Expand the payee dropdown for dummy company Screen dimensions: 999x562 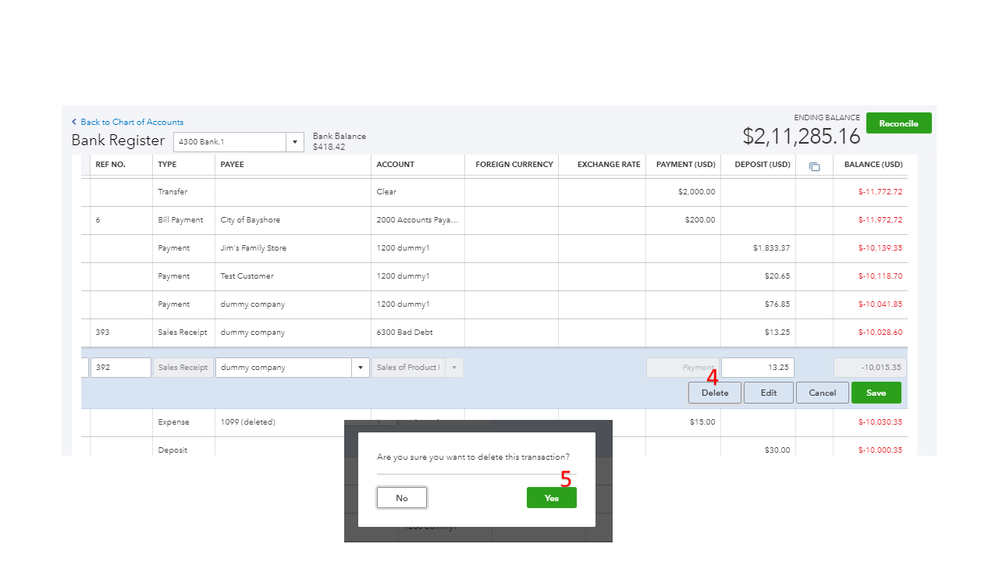[x=360, y=368]
